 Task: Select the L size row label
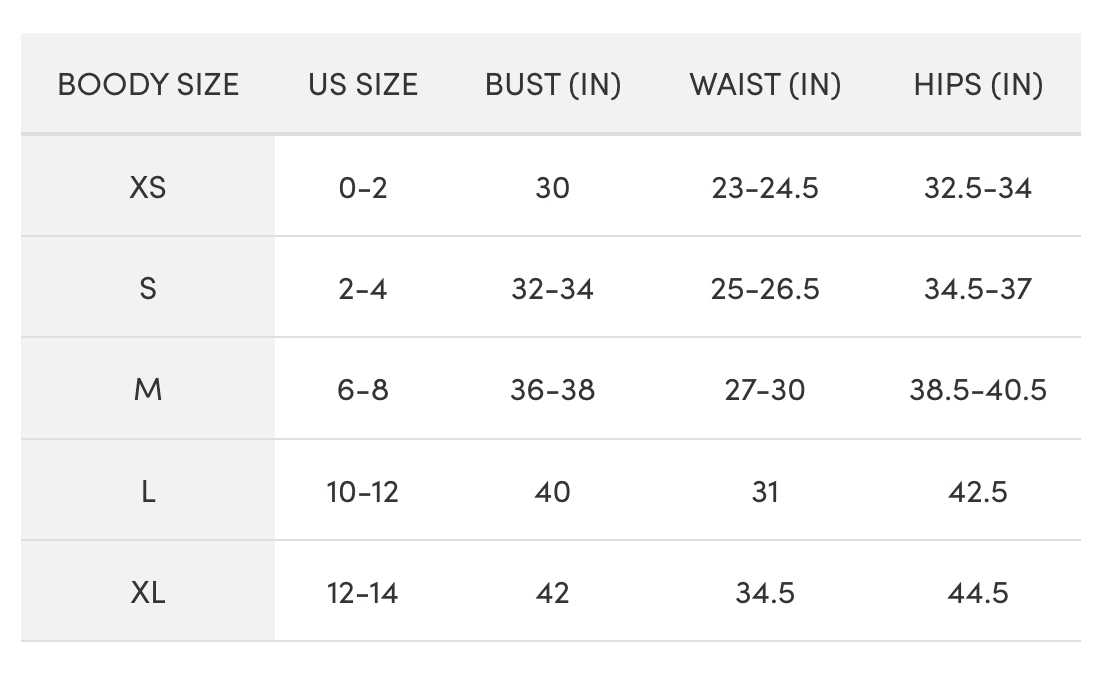148,492
